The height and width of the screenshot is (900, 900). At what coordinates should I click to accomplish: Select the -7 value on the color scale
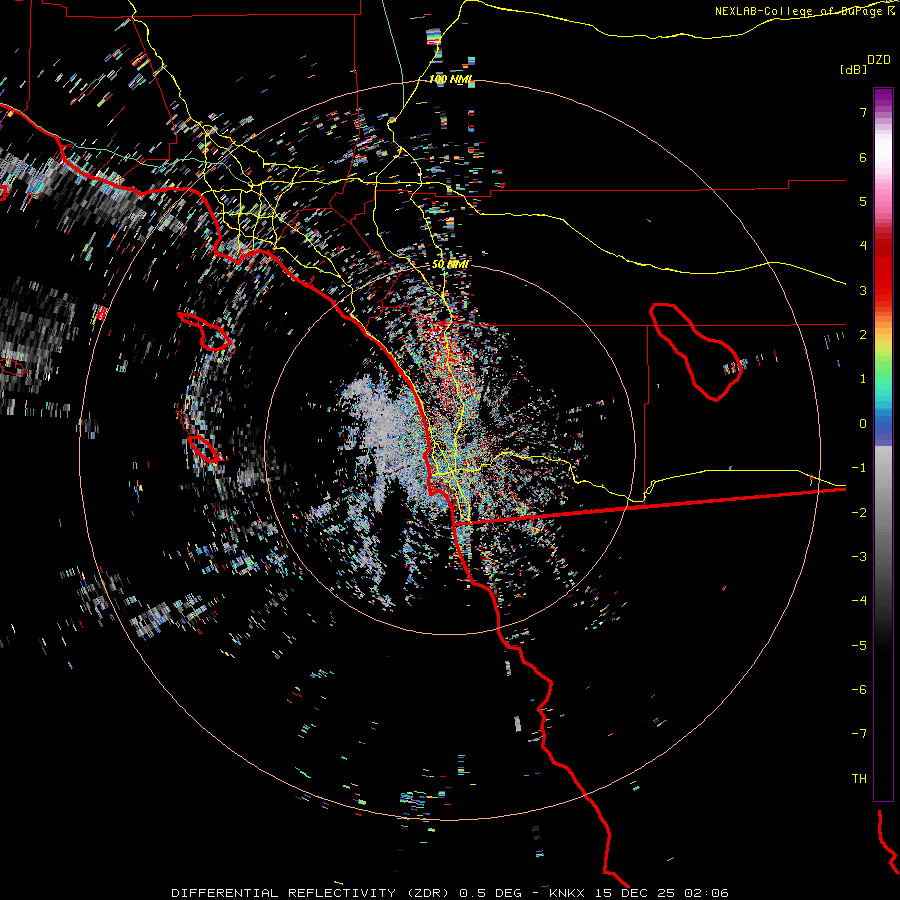tap(859, 734)
